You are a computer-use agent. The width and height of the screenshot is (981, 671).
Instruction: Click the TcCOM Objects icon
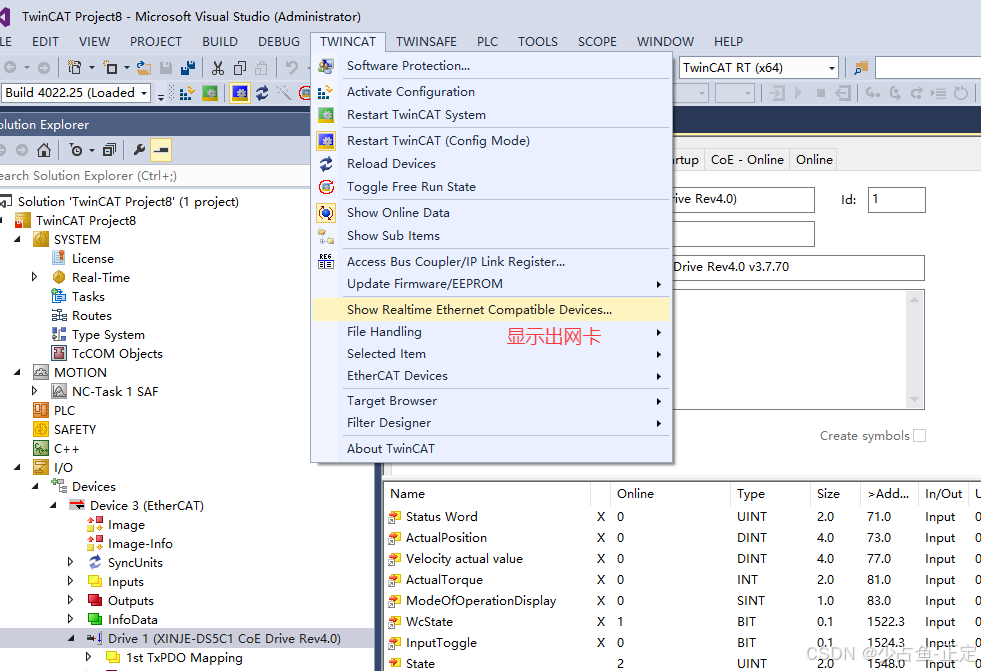point(59,353)
